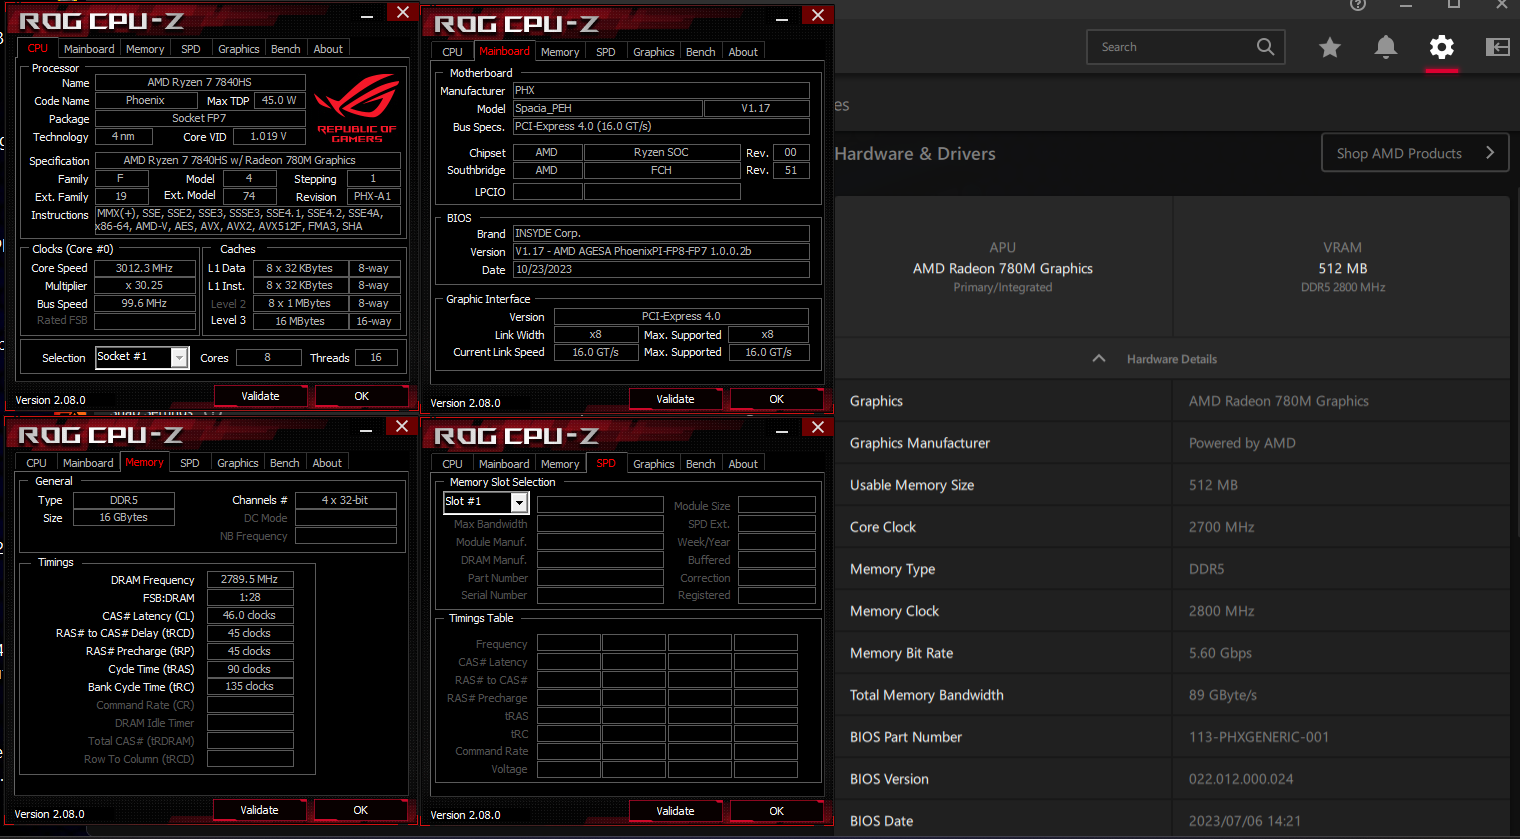Open favorites star icon in AMD Software
Image resolution: width=1520 pixels, height=839 pixels.
coord(1329,47)
